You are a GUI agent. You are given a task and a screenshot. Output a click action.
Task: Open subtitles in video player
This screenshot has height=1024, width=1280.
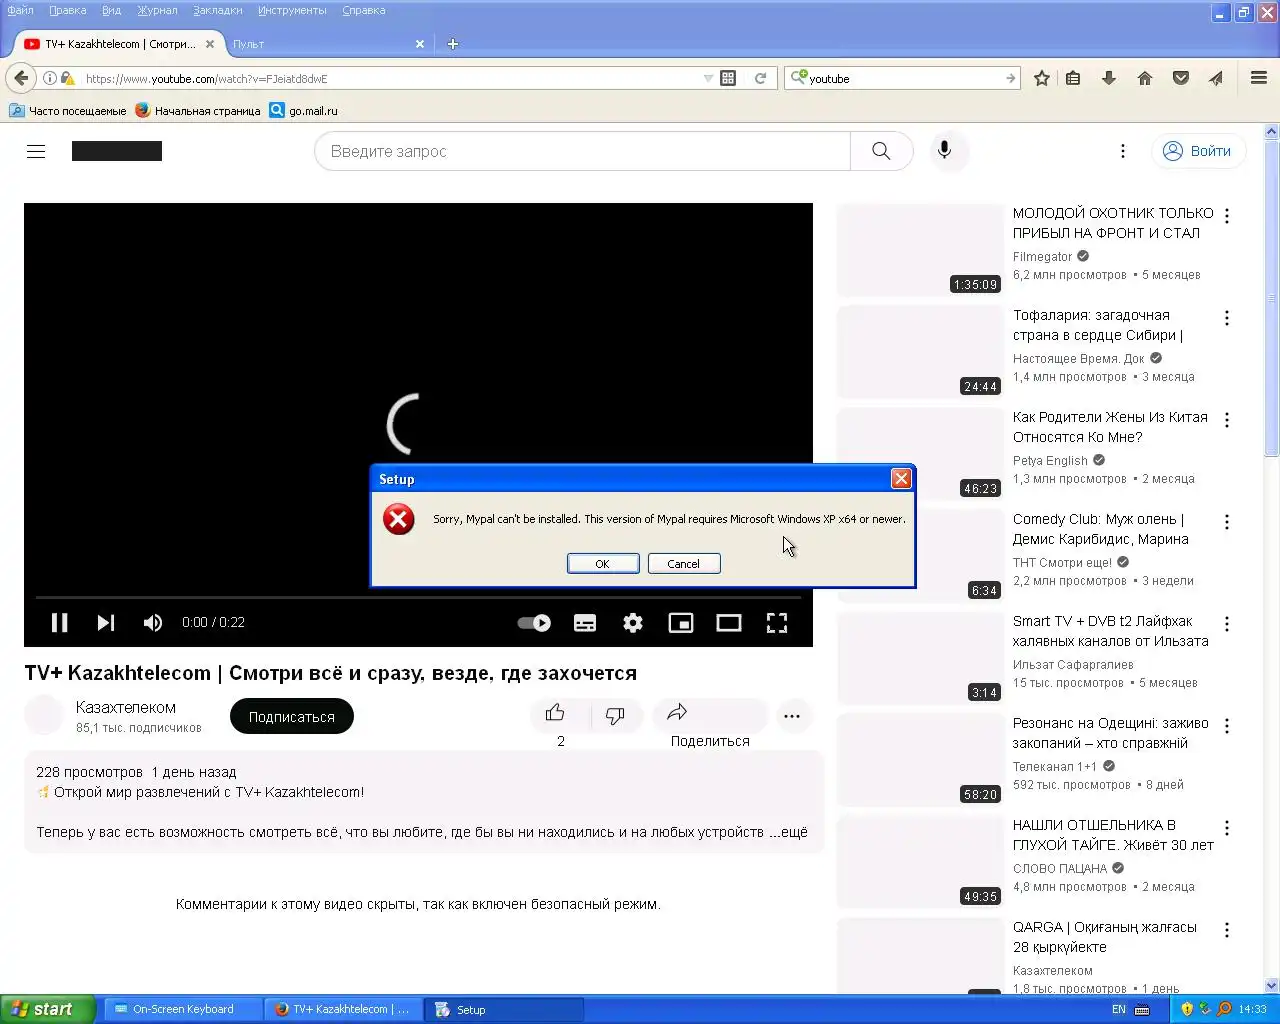point(585,623)
